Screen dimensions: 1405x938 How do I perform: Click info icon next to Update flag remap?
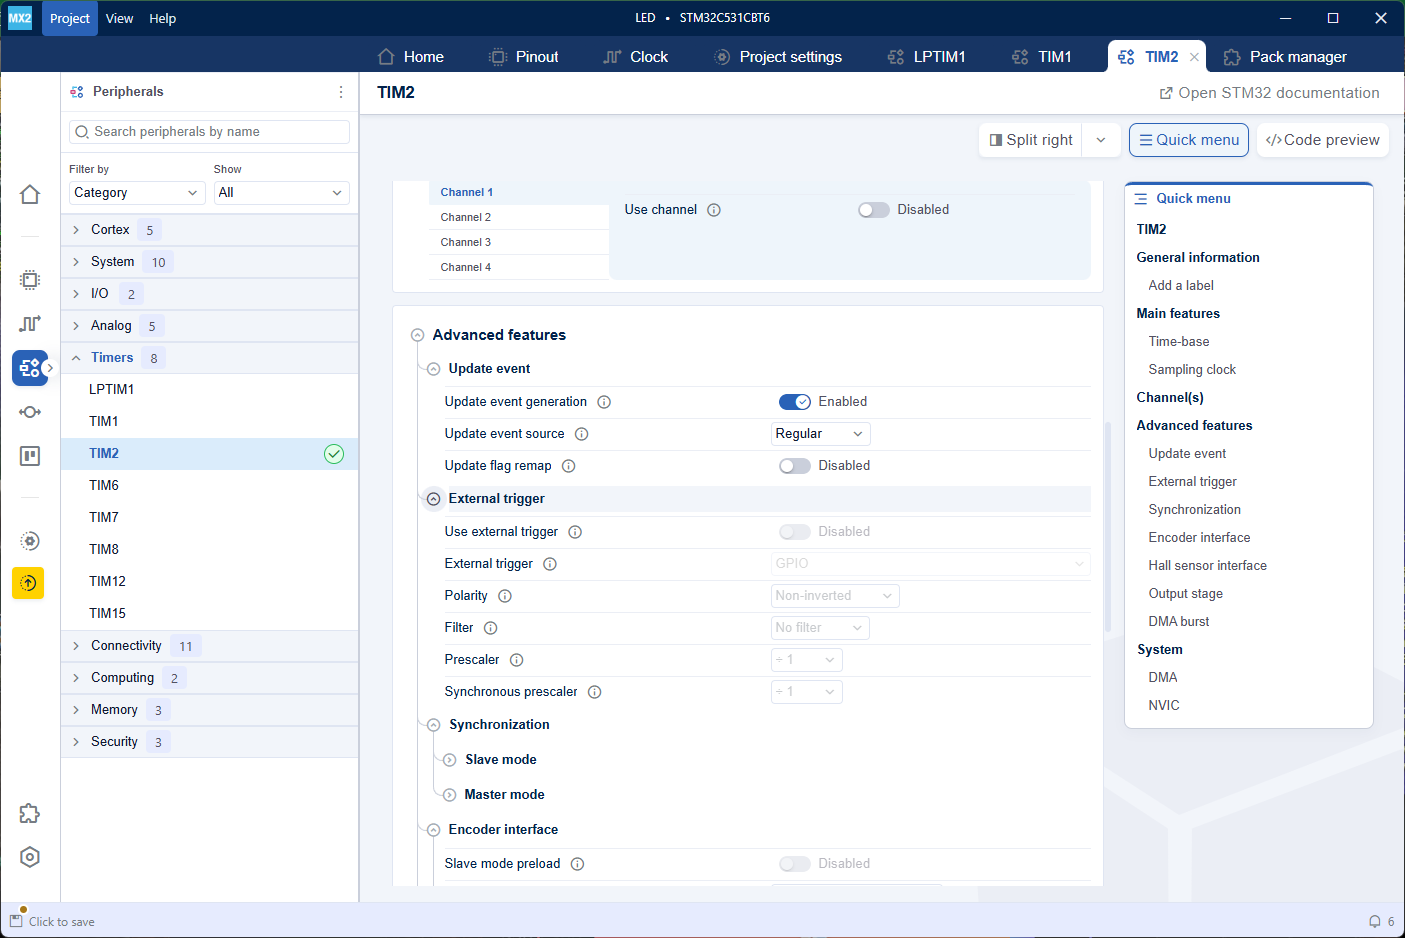(x=568, y=466)
